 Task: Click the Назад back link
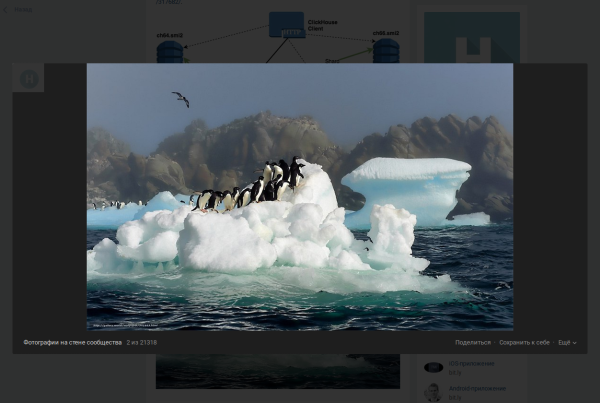coord(23,10)
